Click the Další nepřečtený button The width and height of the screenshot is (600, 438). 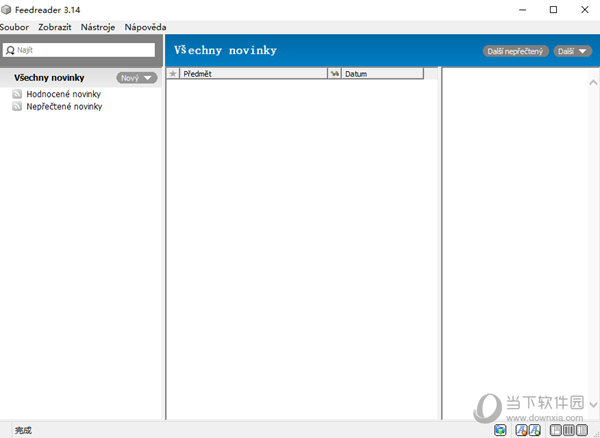click(x=515, y=51)
